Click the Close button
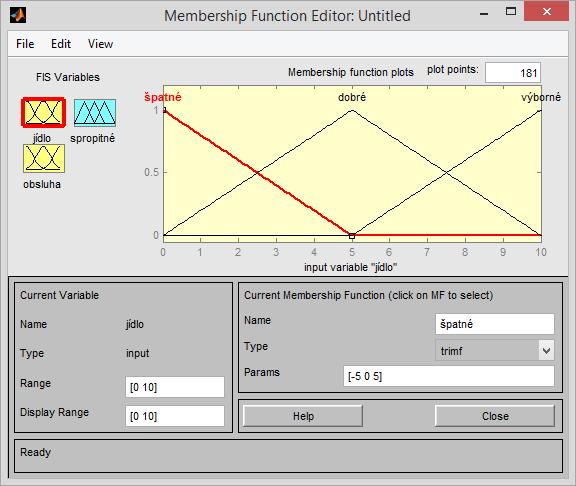Screen dimensions: 576x486 pos(495,416)
